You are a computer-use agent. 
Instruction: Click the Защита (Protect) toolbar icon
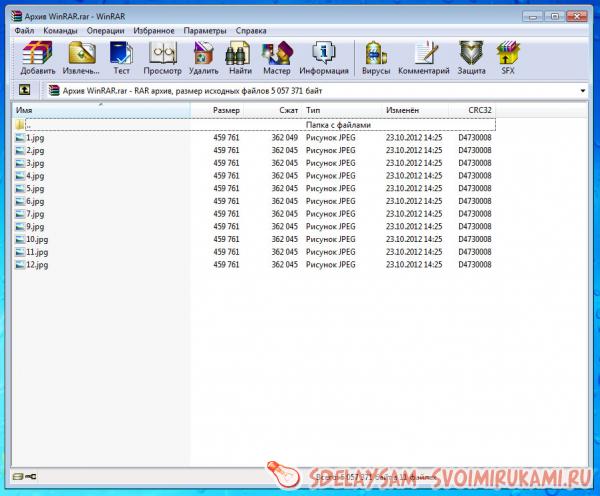(x=471, y=56)
